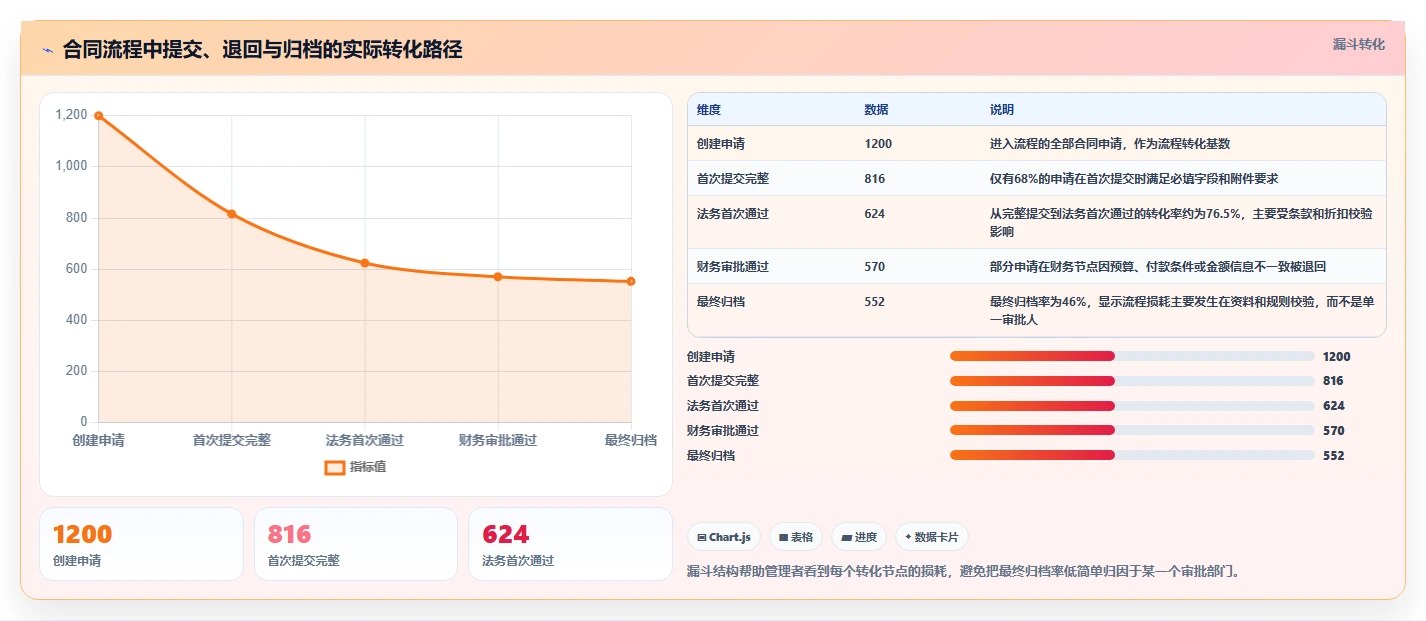
Task: Open the 624 法务首次通过 stat card
Action: click(x=570, y=544)
